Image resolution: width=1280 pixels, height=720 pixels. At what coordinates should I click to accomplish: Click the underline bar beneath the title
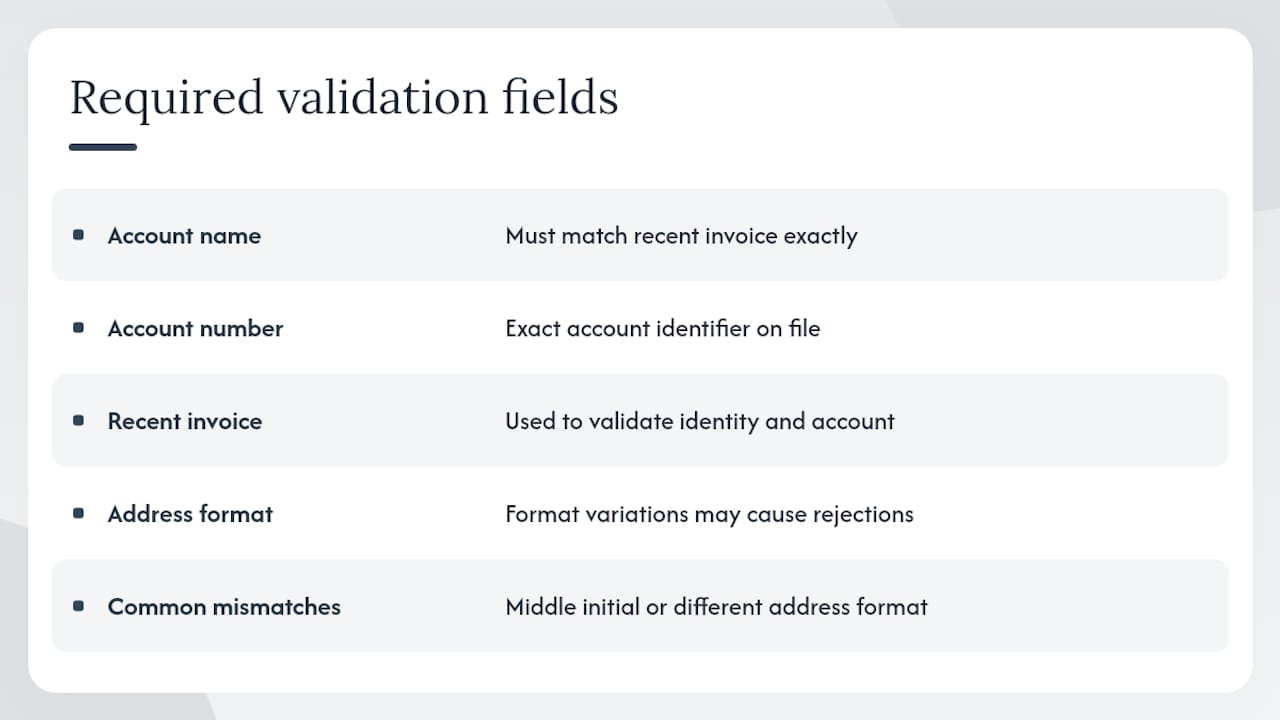(x=103, y=147)
